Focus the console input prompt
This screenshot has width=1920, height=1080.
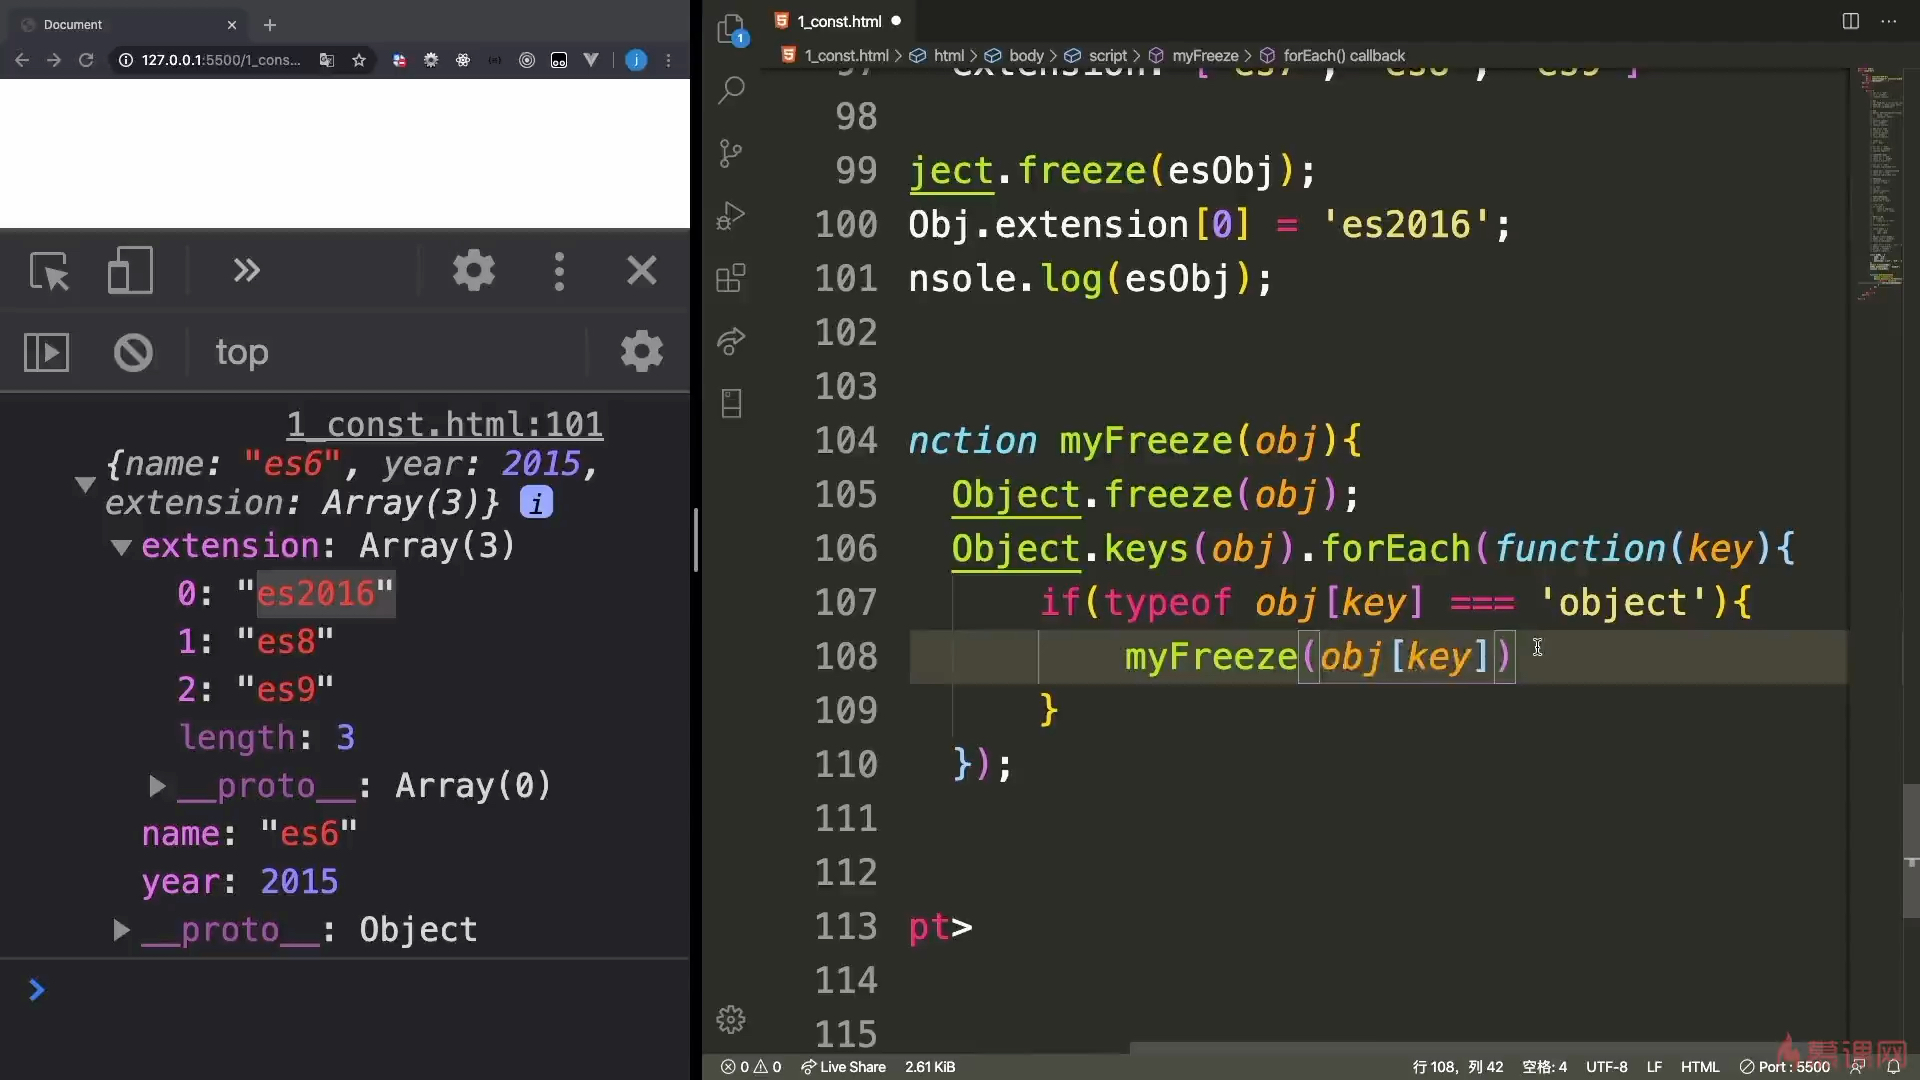point(360,990)
